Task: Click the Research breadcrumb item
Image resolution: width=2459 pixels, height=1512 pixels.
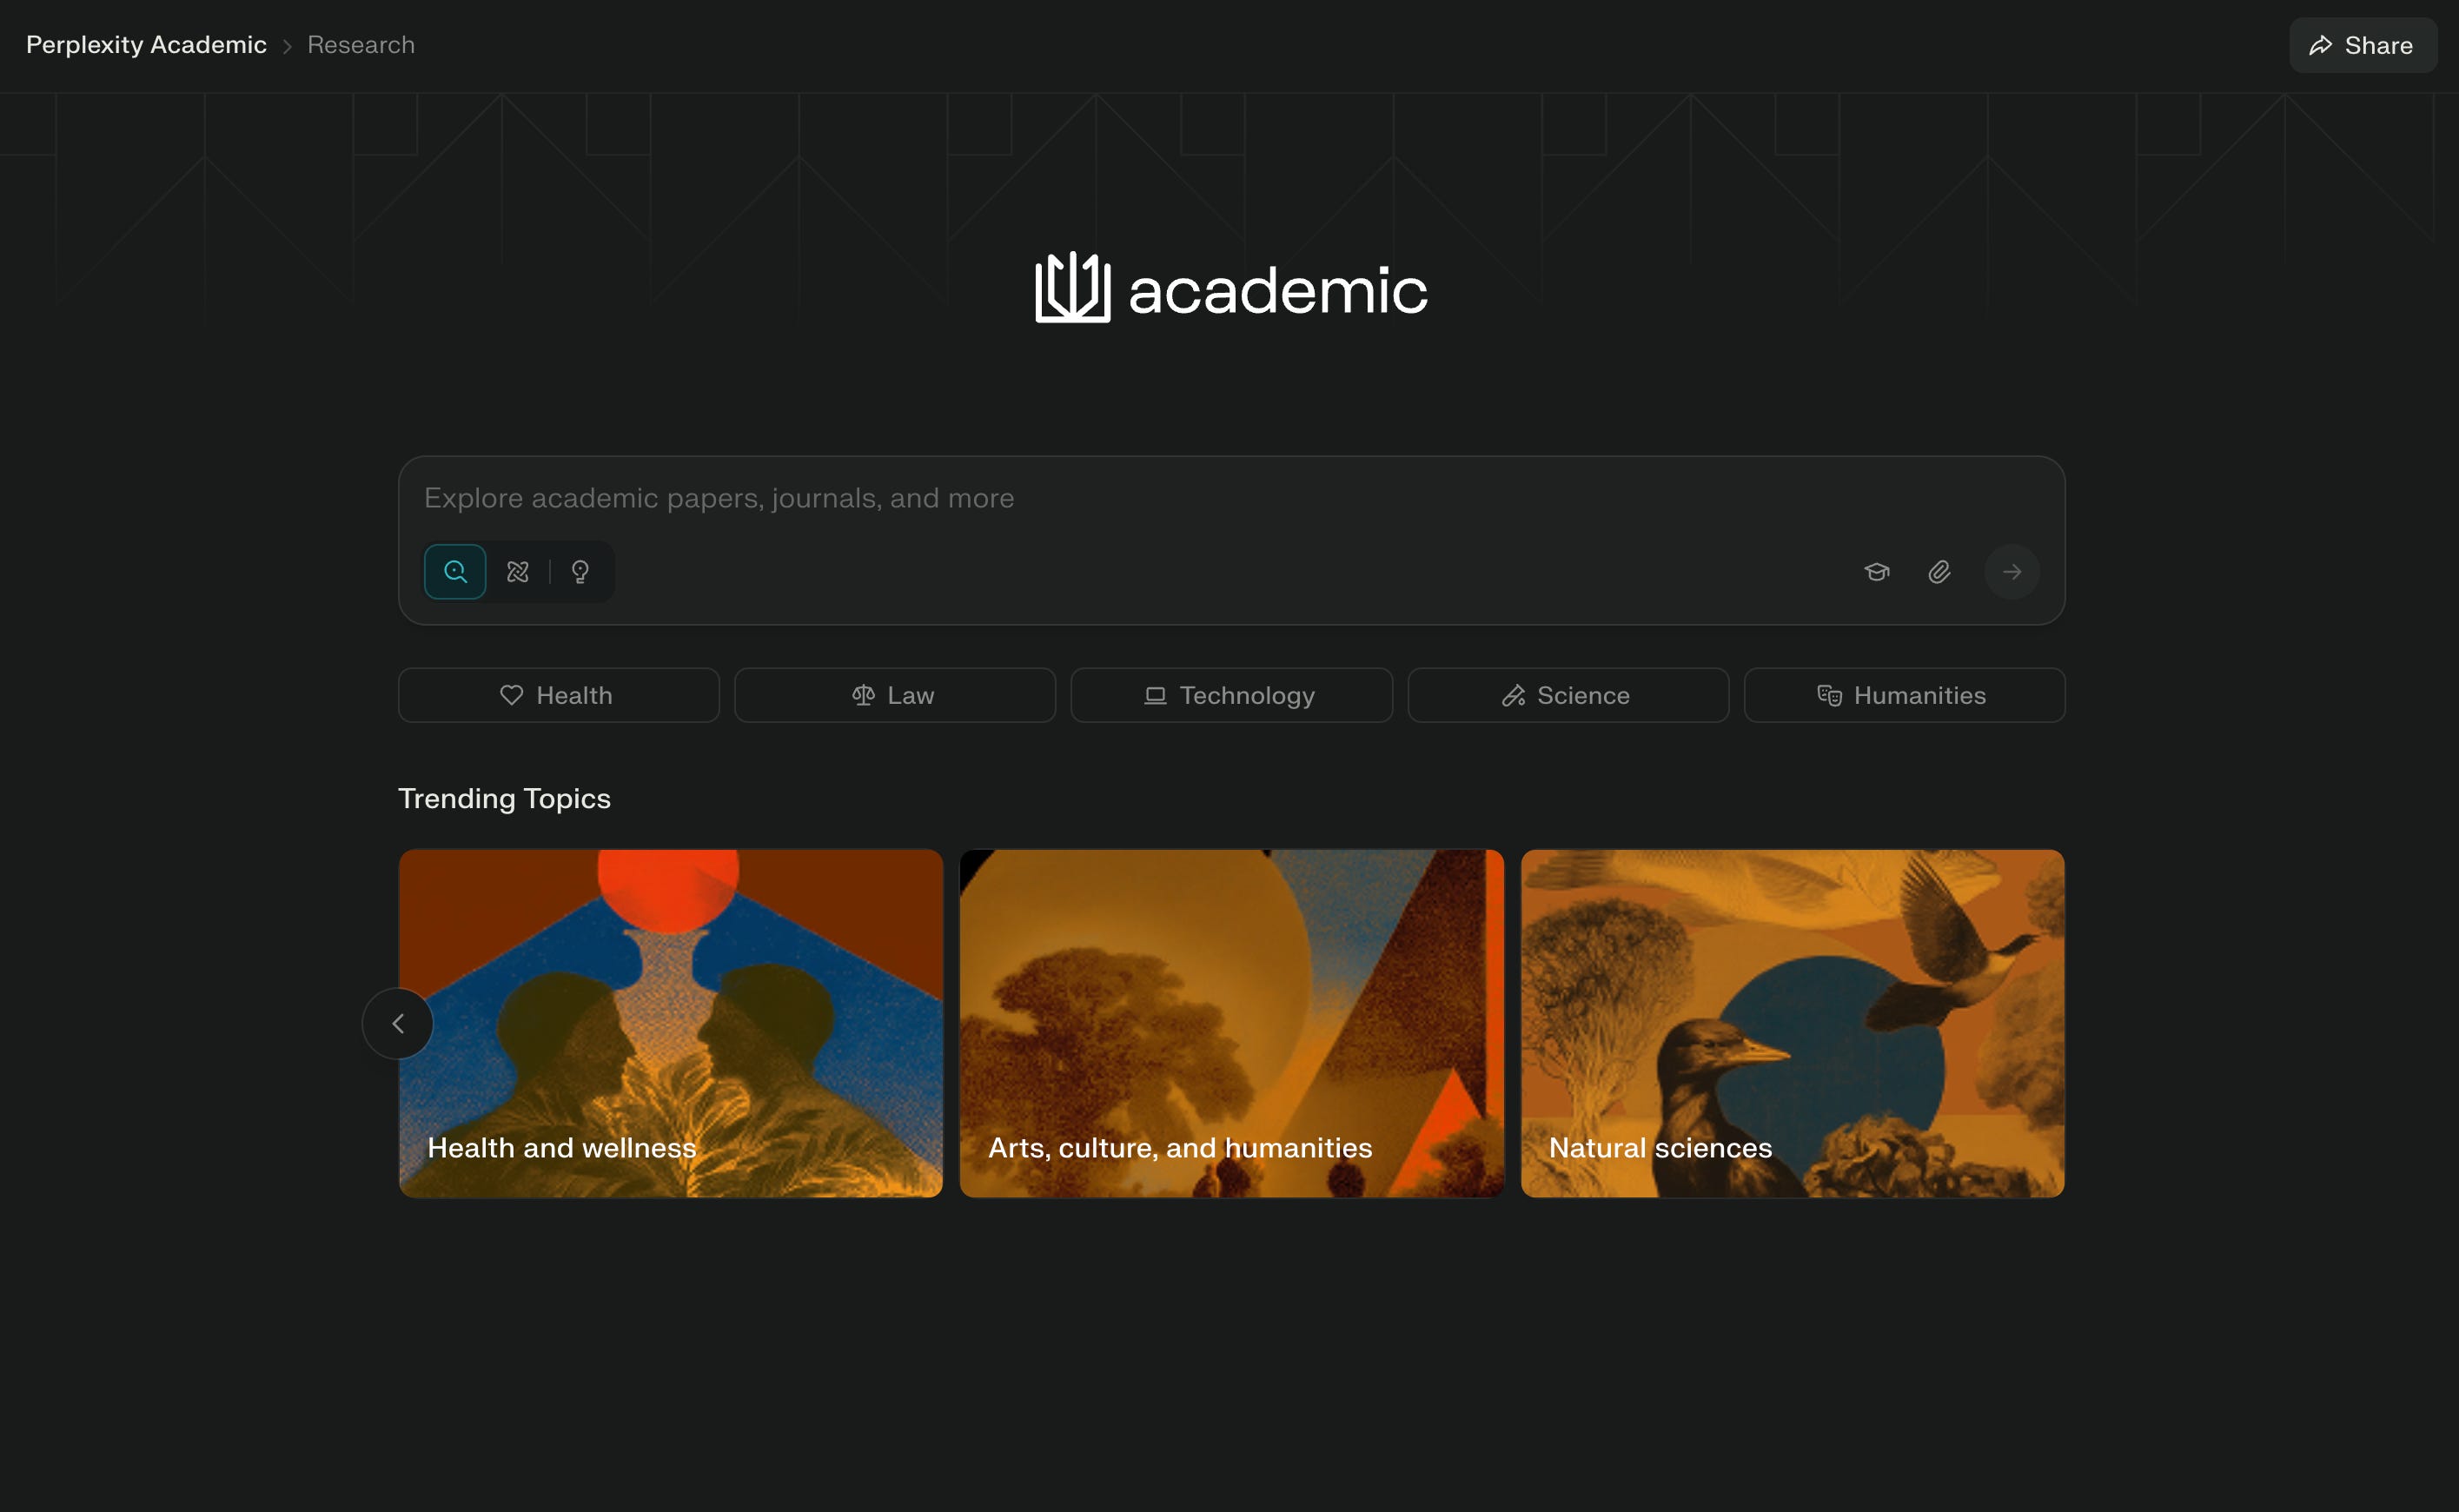Action: (360, 45)
